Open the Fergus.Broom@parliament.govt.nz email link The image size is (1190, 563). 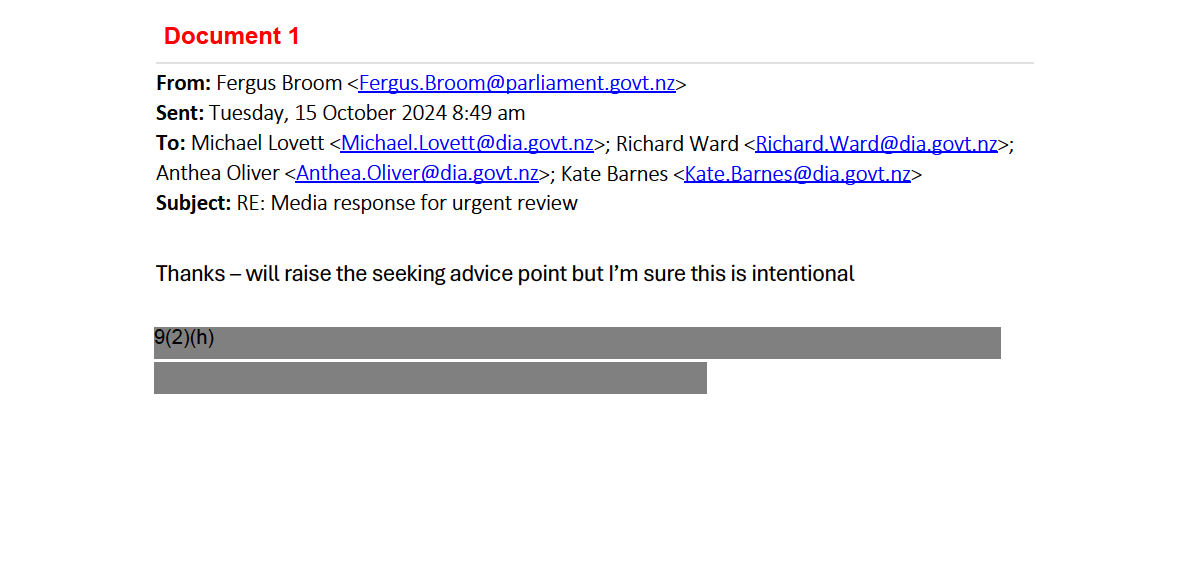pyautogui.click(x=517, y=83)
